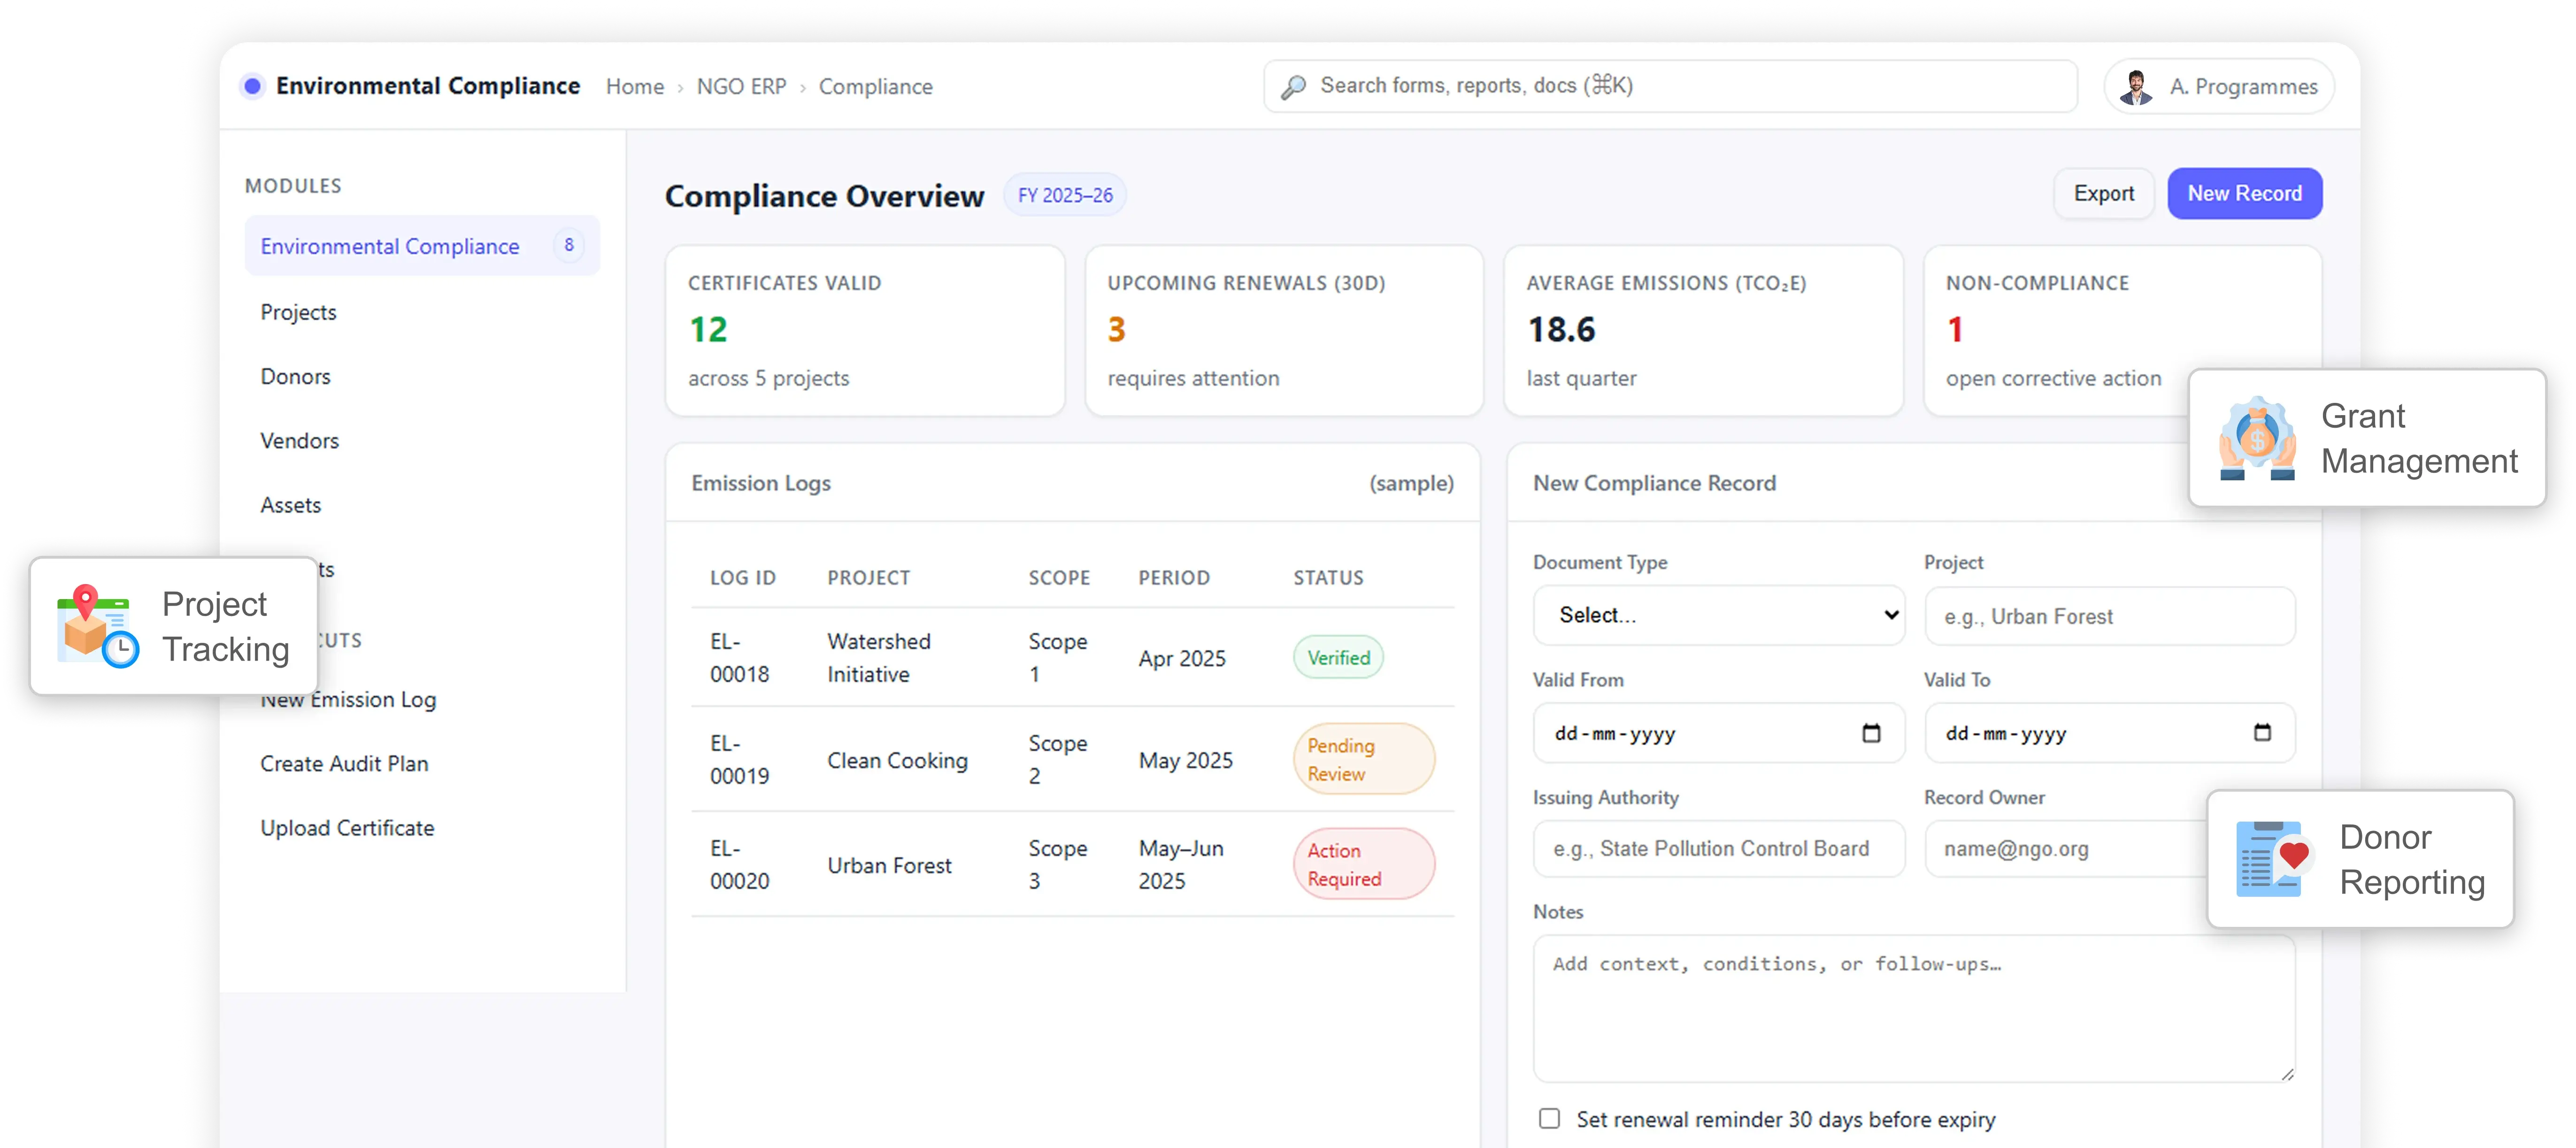2576x1148 pixels.
Task: Open the Valid To calendar picker icon
Action: click(x=2263, y=733)
